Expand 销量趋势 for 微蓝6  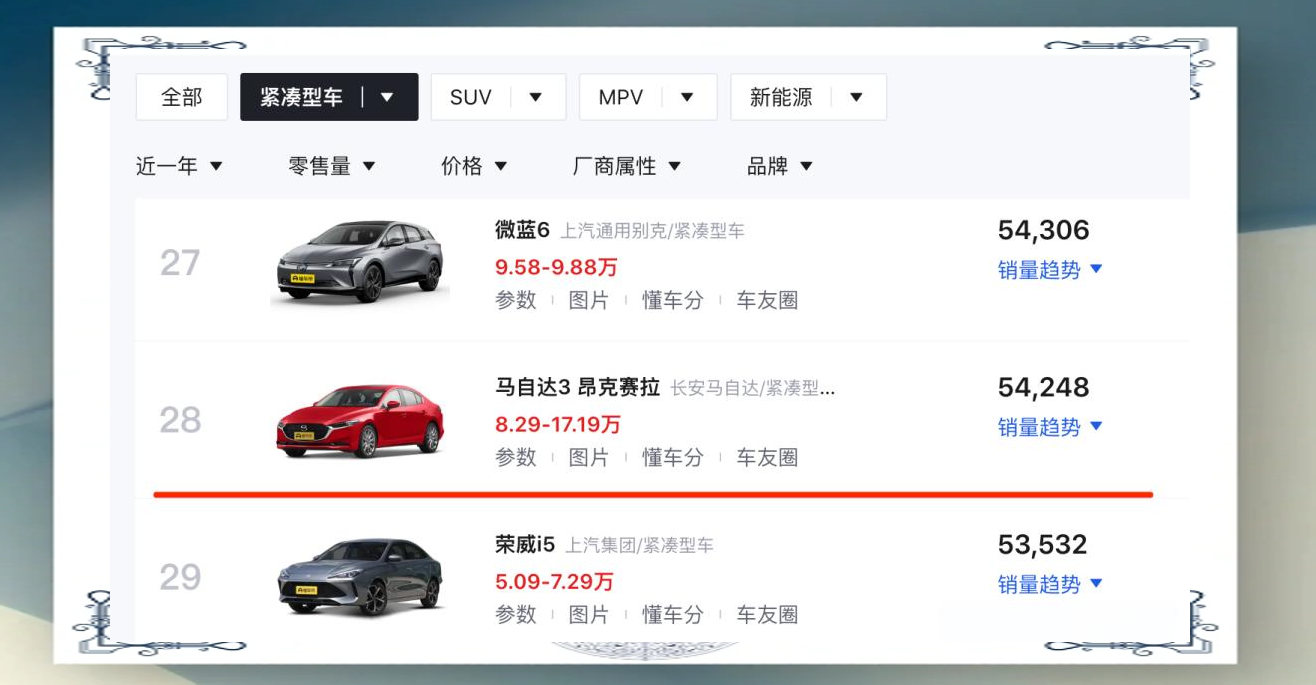click(x=1049, y=270)
